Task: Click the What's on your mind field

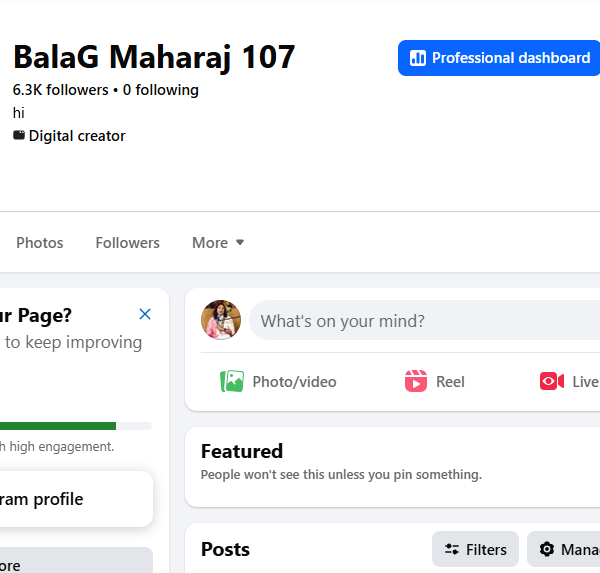Action: (x=424, y=320)
